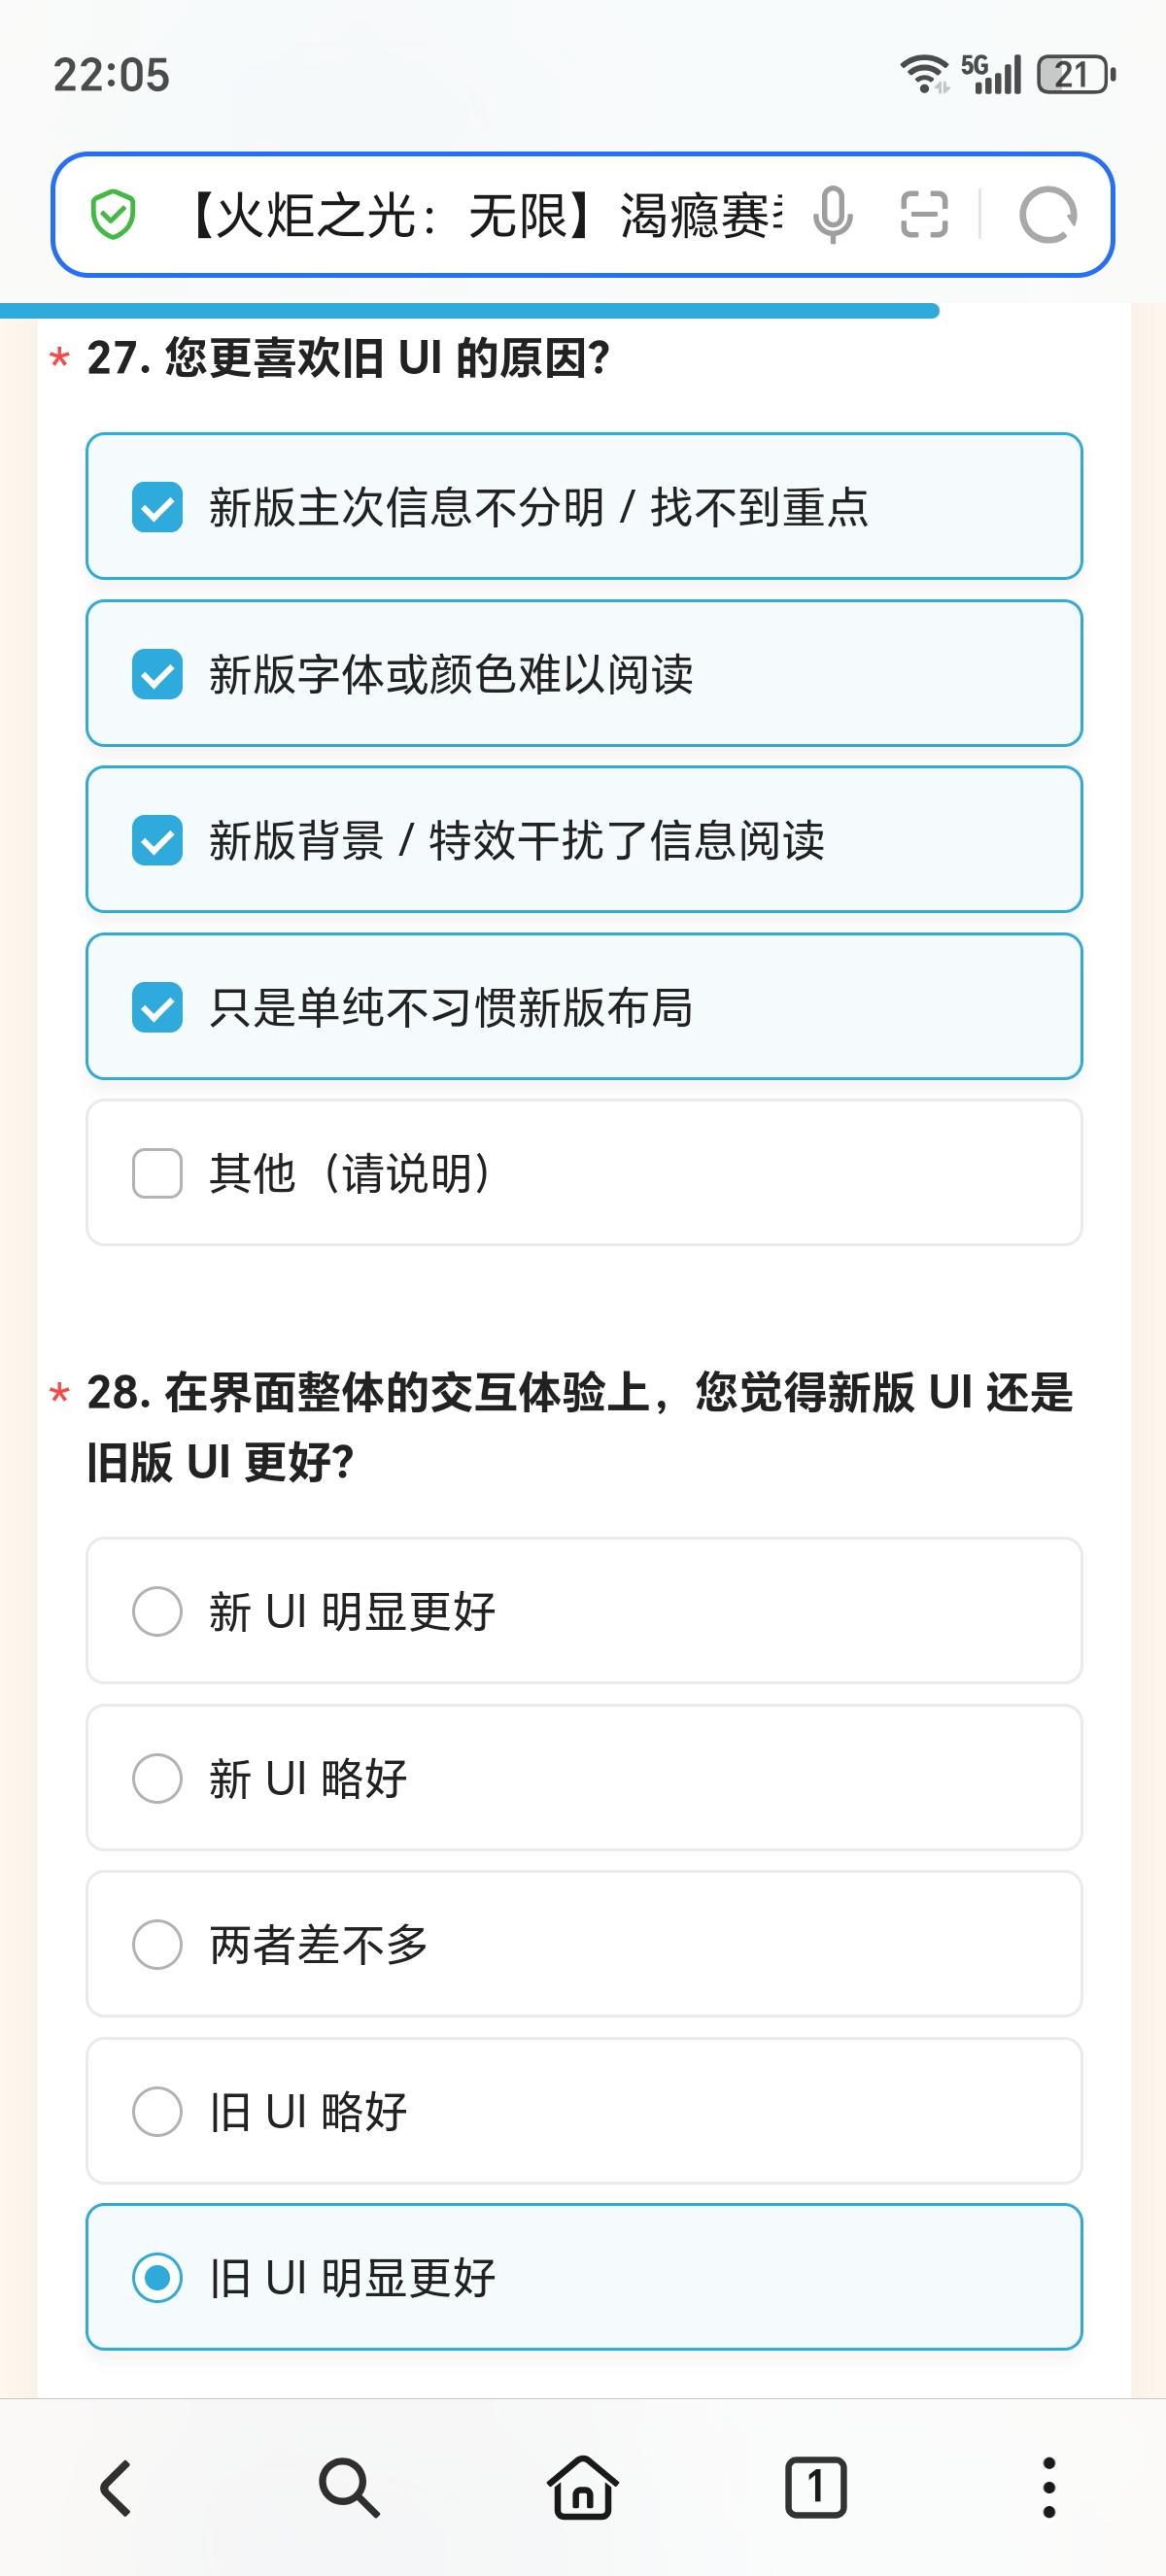Select the "新 UI 明显更好" radio option
This screenshot has width=1166, height=2576.
[x=157, y=1611]
